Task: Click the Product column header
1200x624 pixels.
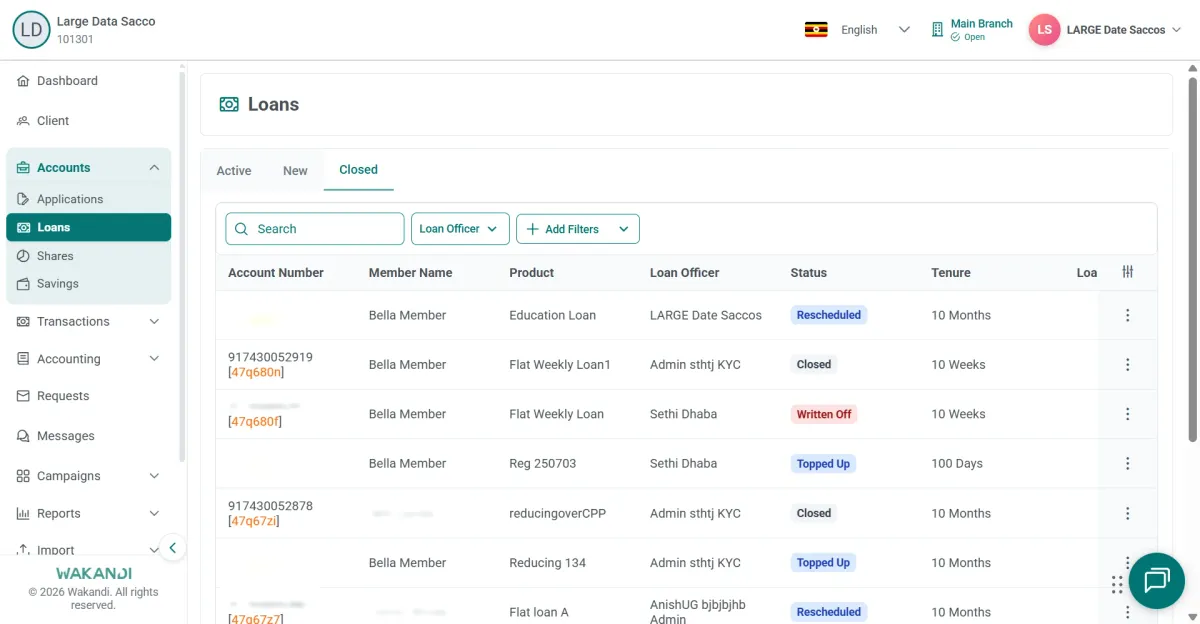Action: click(x=532, y=273)
